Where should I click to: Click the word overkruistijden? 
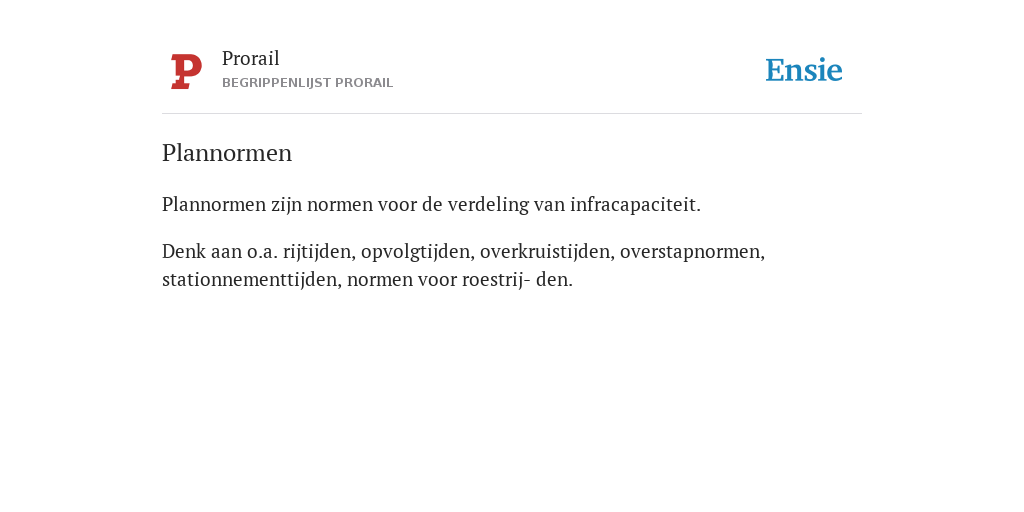click(547, 252)
